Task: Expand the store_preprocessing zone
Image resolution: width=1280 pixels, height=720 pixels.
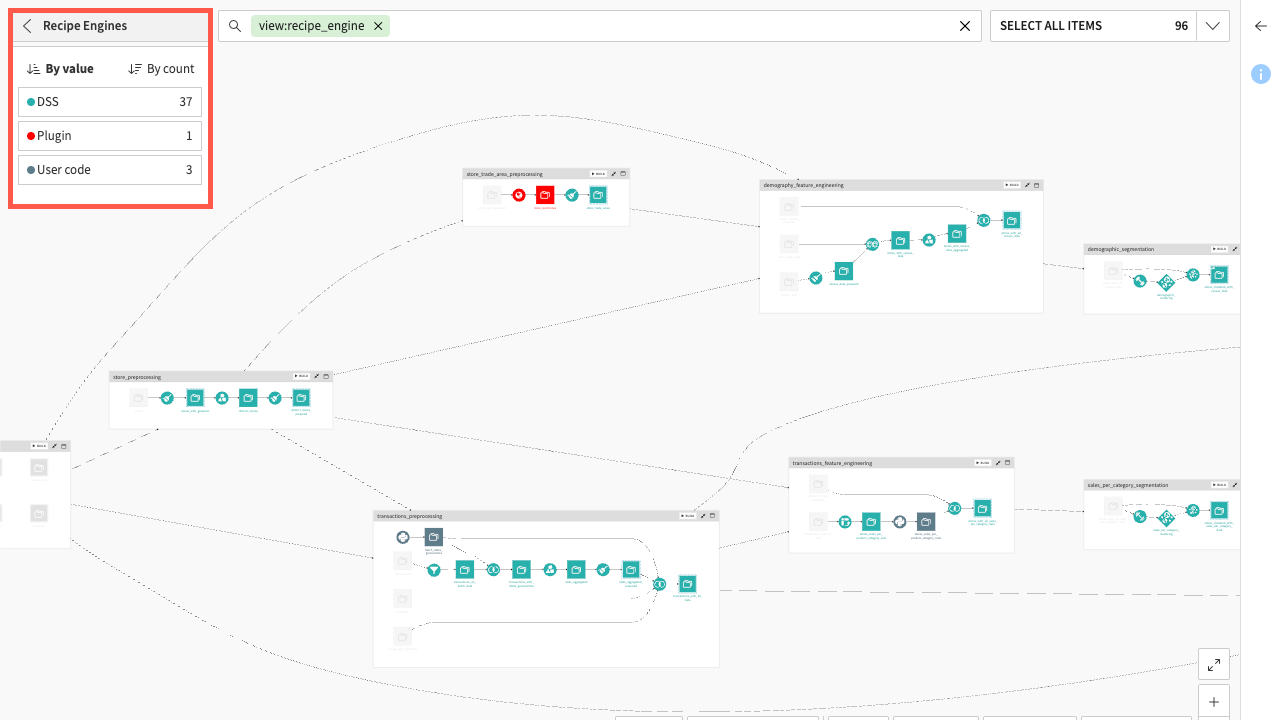Action: pyautogui.click(x=317, y=376)
